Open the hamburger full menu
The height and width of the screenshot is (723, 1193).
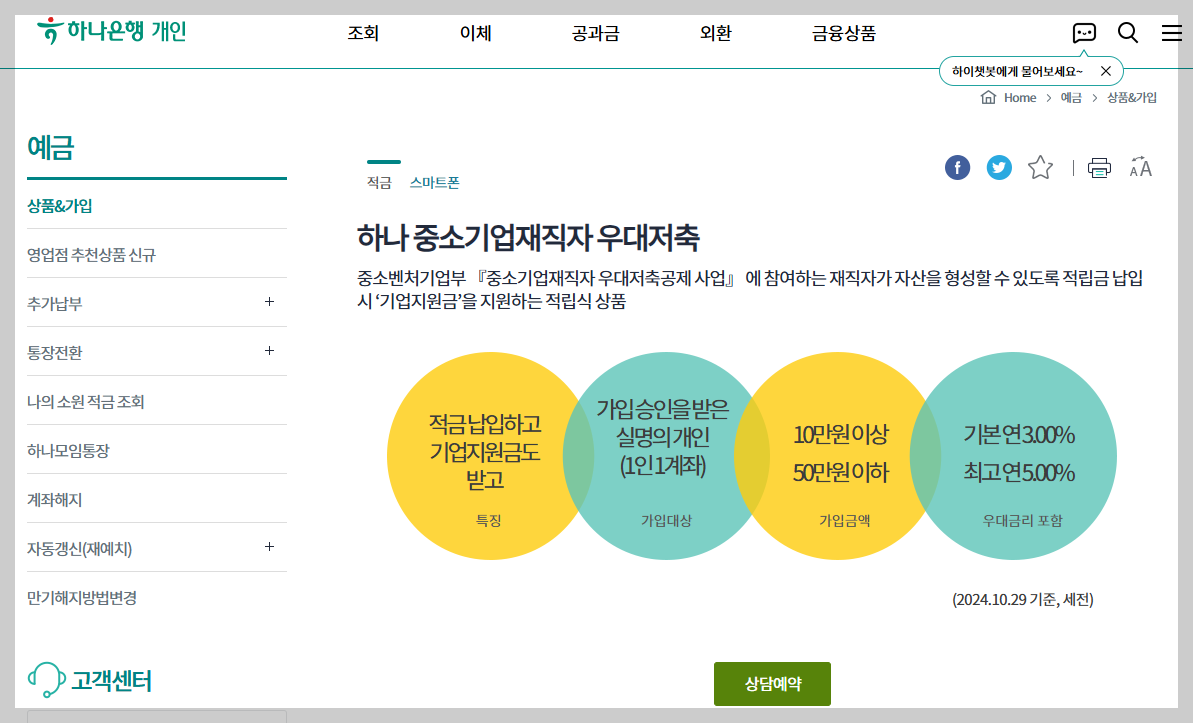coord(1172,33)
